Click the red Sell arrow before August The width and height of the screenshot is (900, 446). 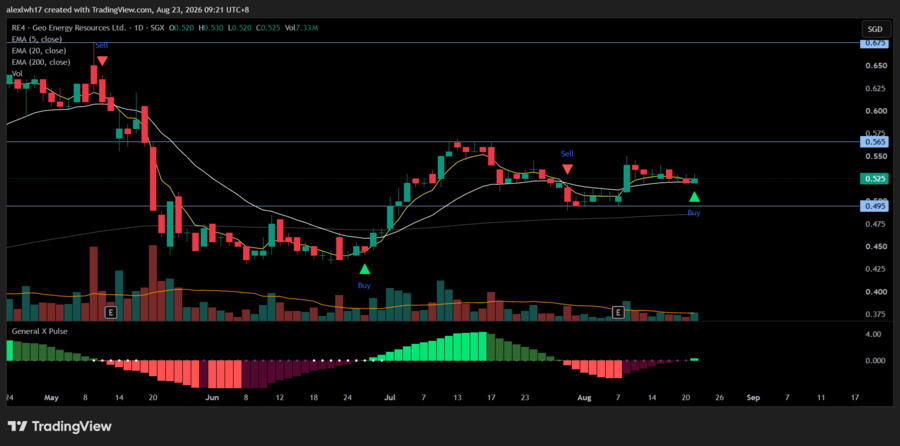(x=567, y=169)
